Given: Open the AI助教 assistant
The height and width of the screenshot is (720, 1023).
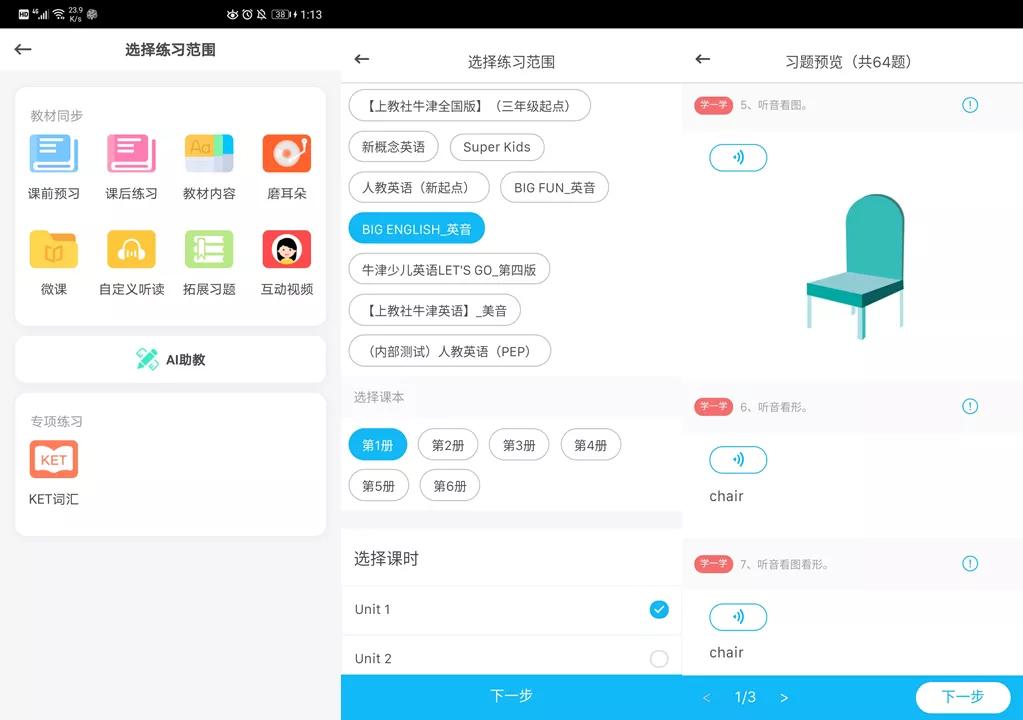Looking at the screenshot, I should [x=169, y=359].
